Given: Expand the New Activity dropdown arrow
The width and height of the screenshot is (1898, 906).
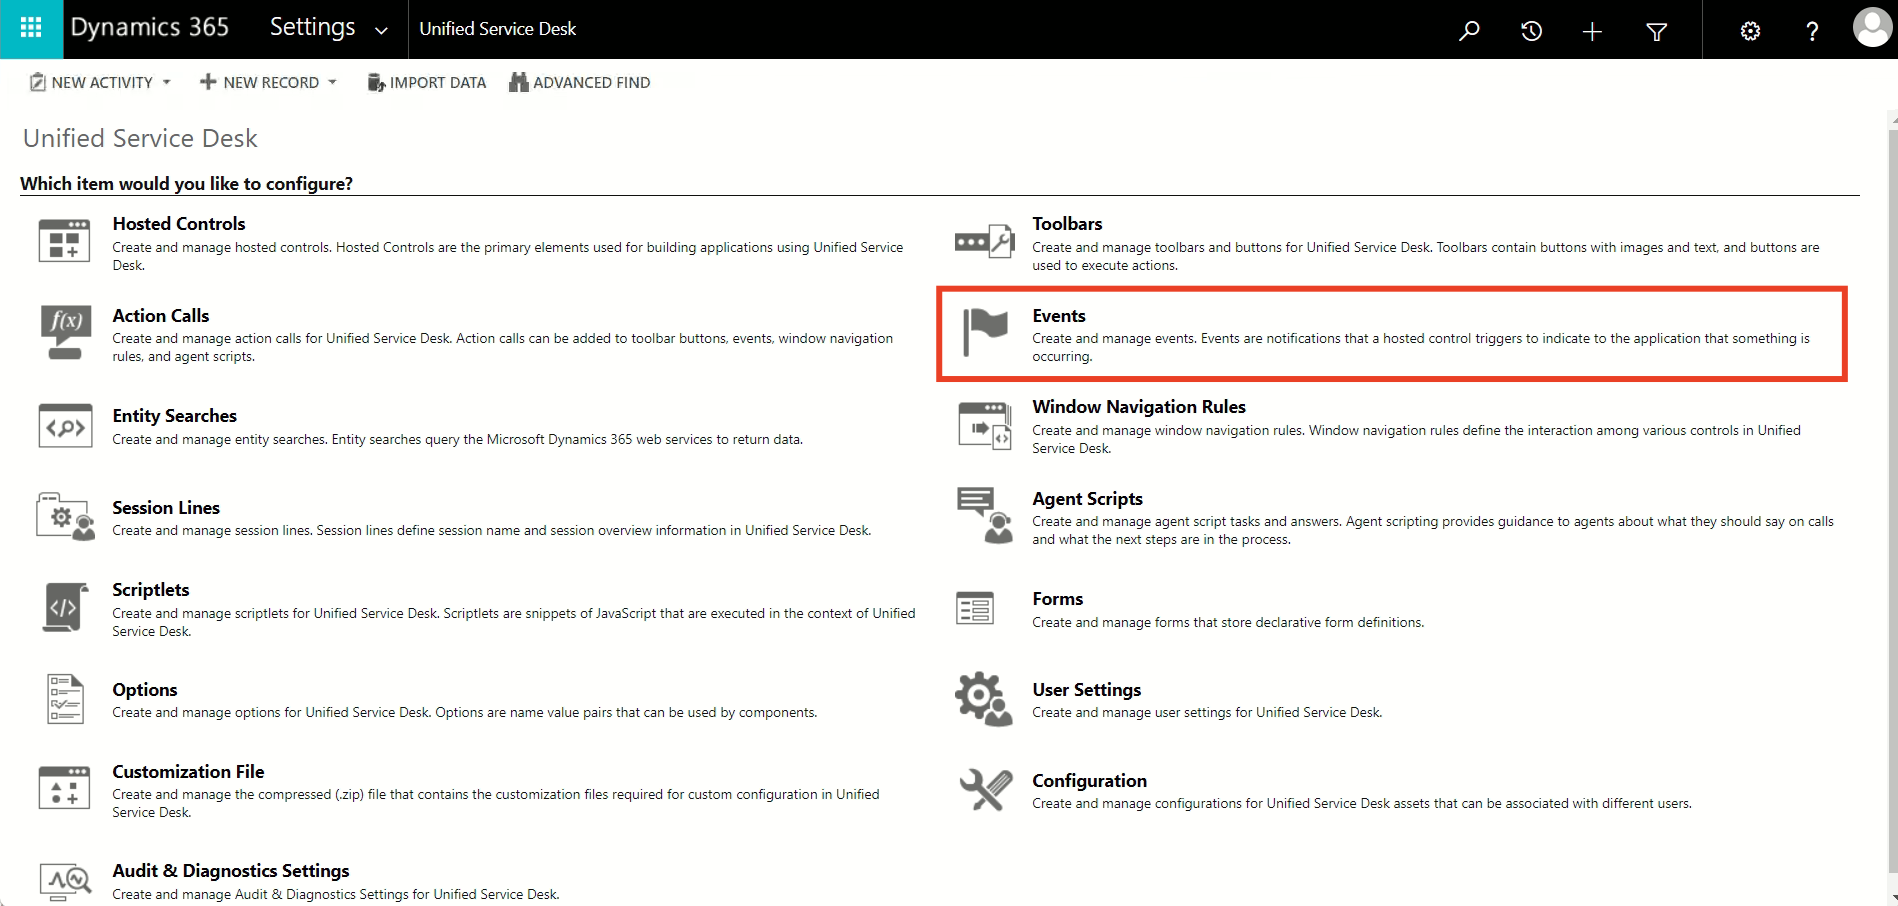Looking at the screenshot, I should coord(166,82).
